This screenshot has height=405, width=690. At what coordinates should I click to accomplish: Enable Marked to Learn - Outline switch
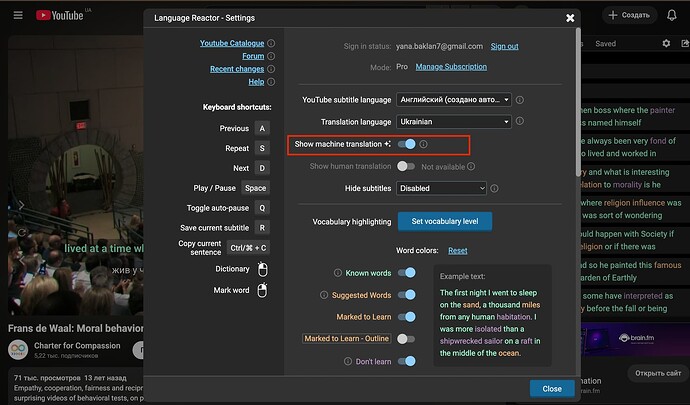pyautogui.click(x=406, y=339)
